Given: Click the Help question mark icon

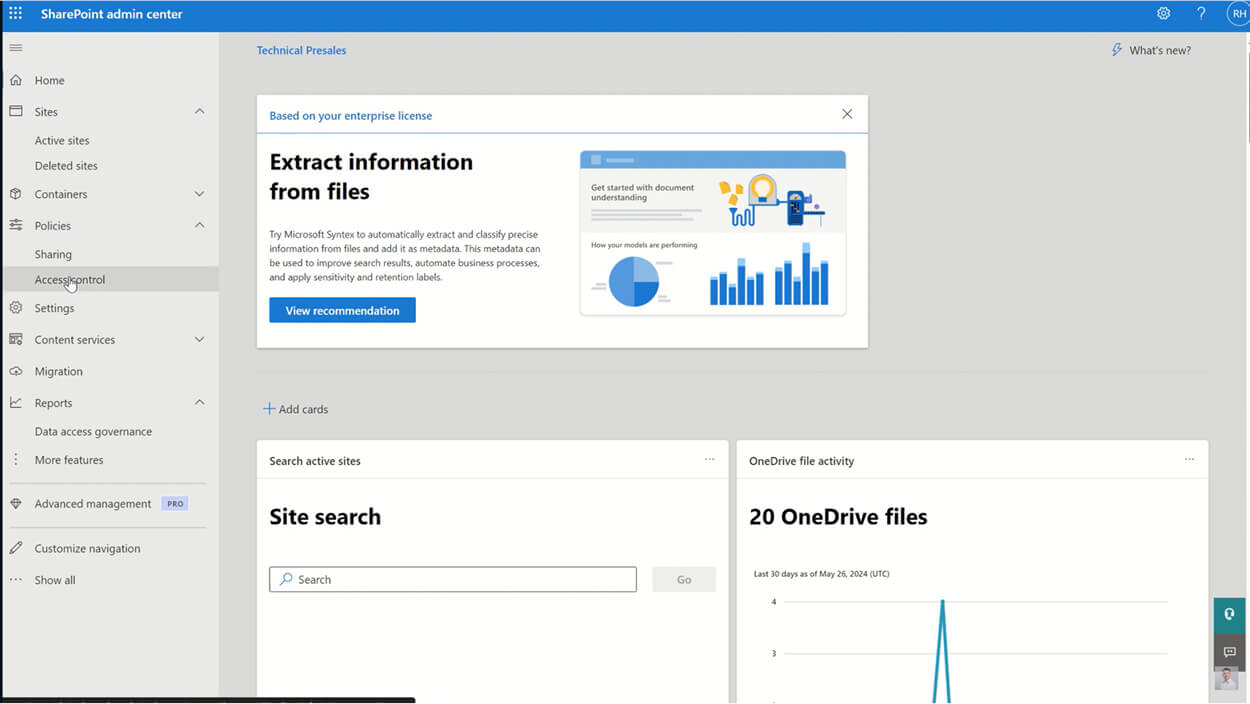Looking at the screenshot, I should [x=1201, y=14].
